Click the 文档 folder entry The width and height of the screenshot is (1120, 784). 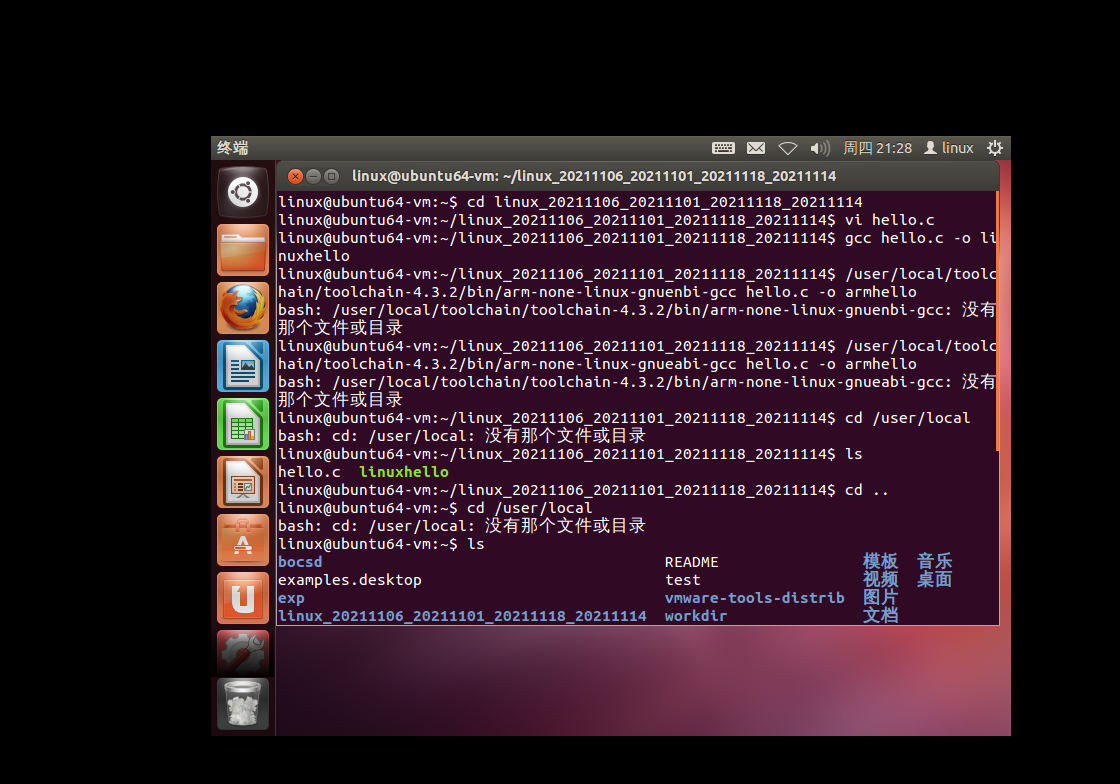(880, 615)
